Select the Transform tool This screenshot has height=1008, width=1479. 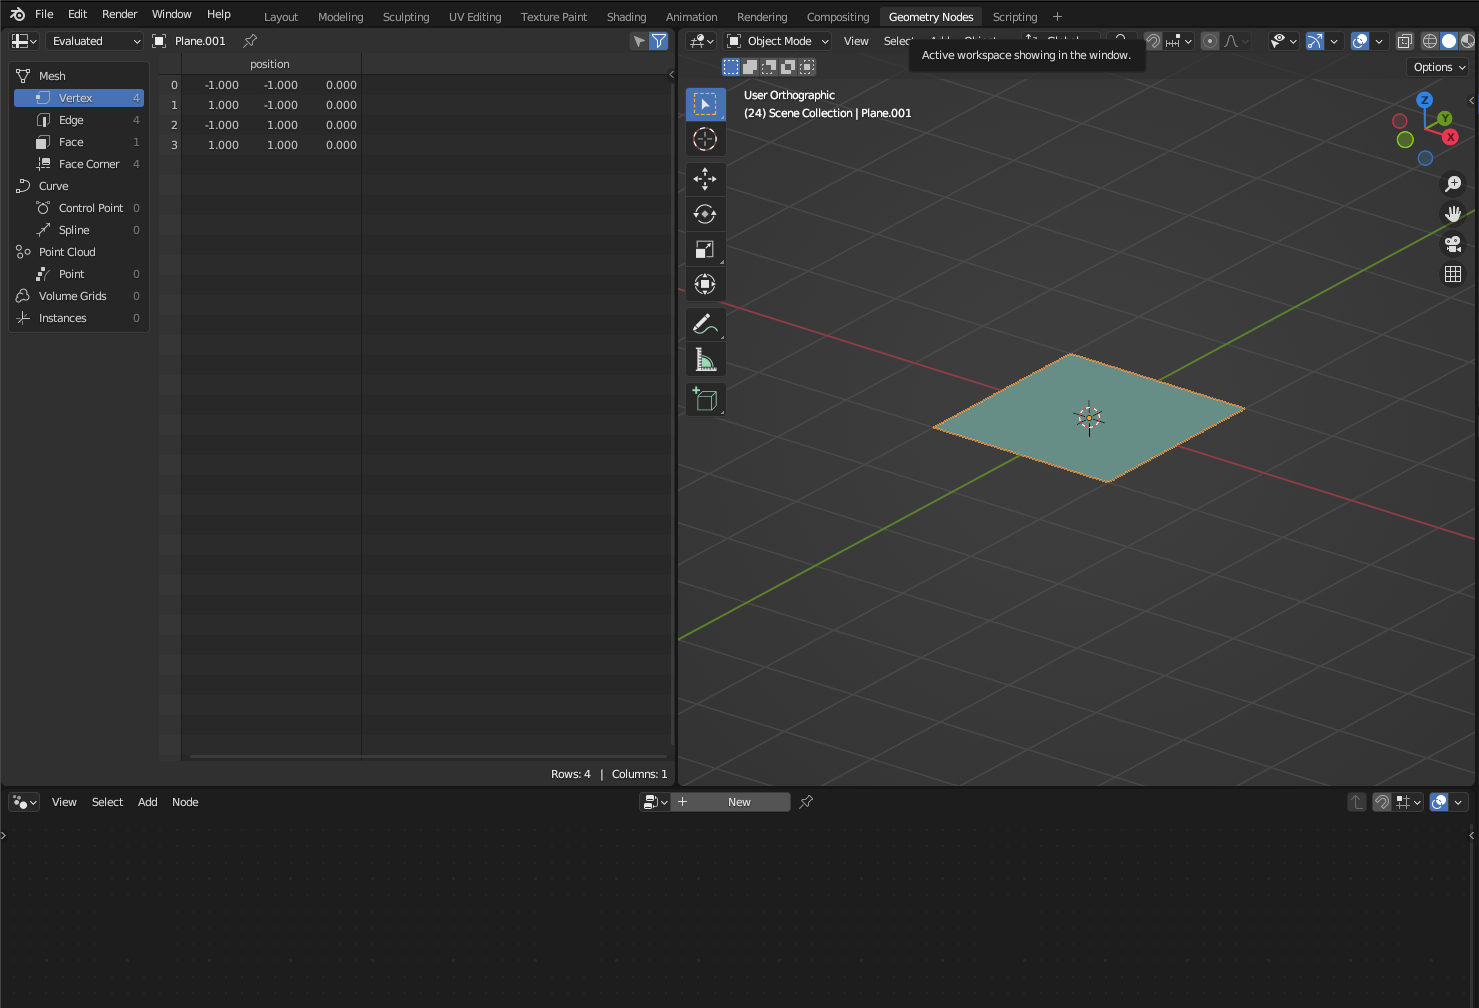click(705, 284)
